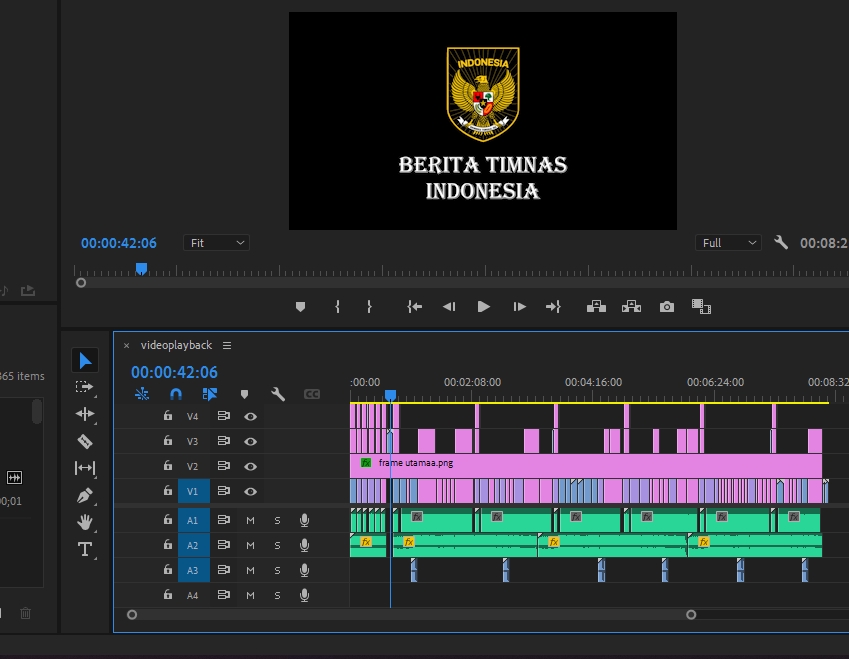Image resolution: width=849 pixels, height=659 pixels.
Task: Solo track A1
Action: [x=277, y=520]
